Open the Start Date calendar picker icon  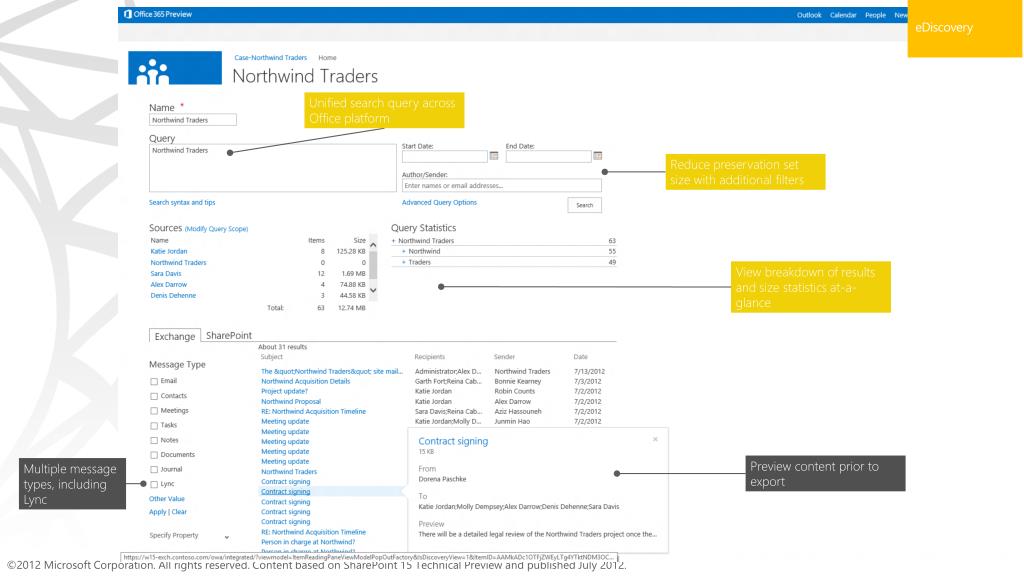(x=494, y=156)
